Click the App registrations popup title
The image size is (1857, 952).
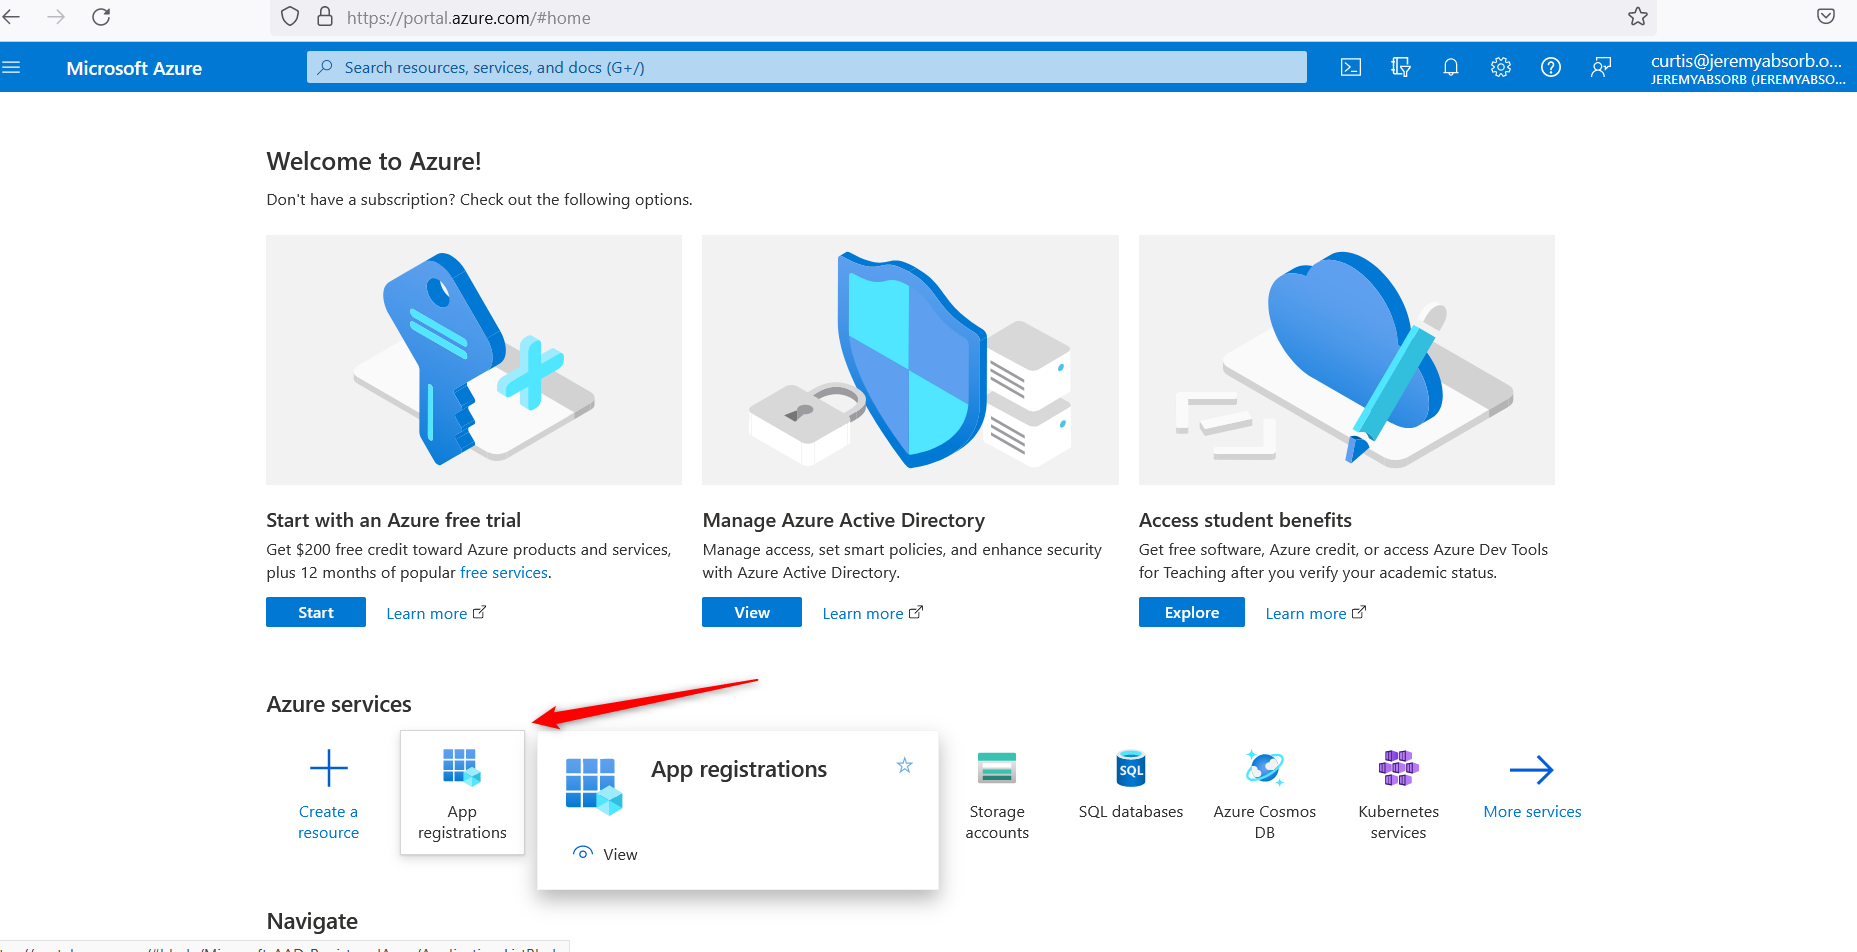pos(739,769)
